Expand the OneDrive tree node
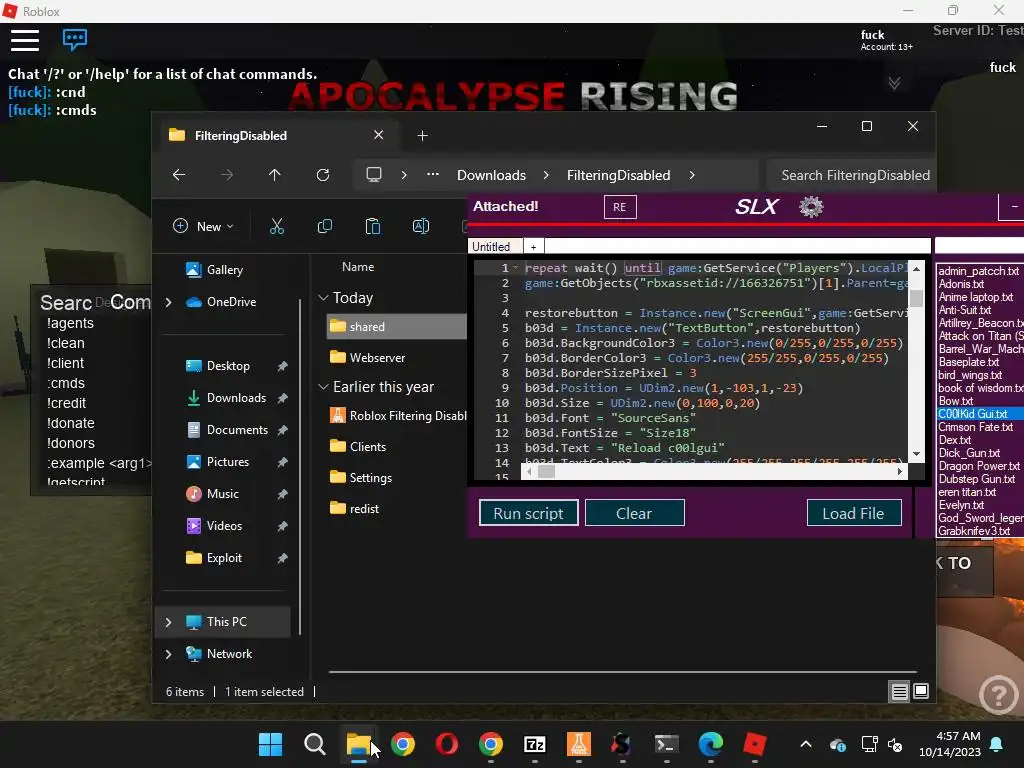The width and height of the screenshot is (1024, 768). (168, 302)
